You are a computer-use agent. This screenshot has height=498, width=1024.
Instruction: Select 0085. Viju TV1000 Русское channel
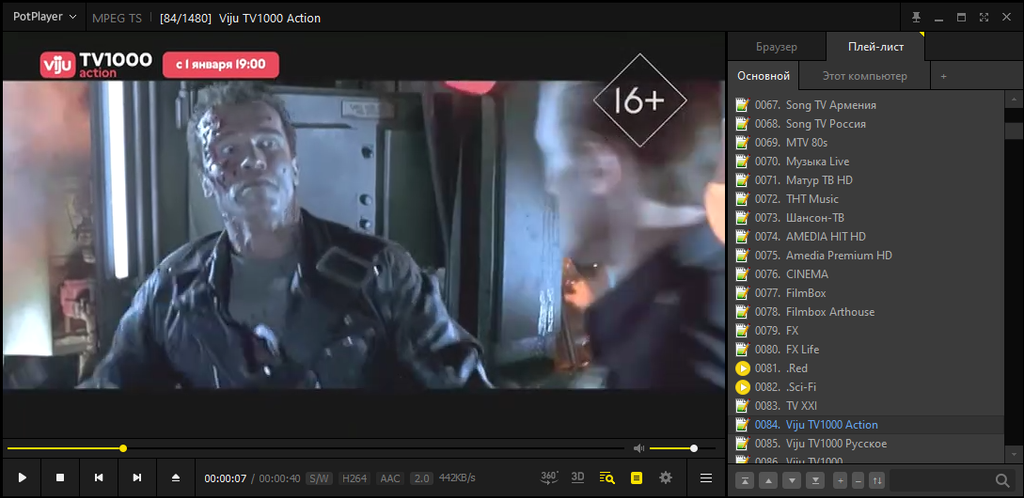(866, 444)
